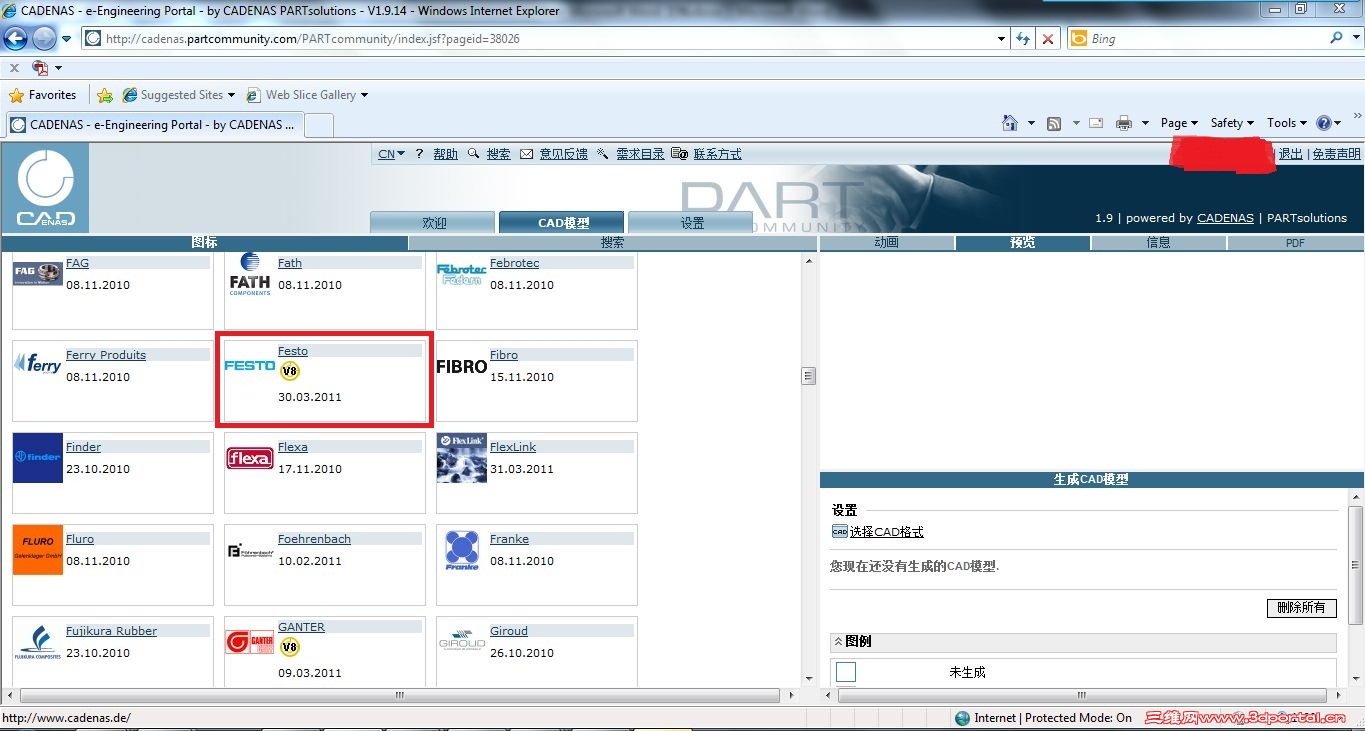The image size is (1365, 731).
Task: Select the Febrotec logo thumbnail
Action: (x=461, y=274)
